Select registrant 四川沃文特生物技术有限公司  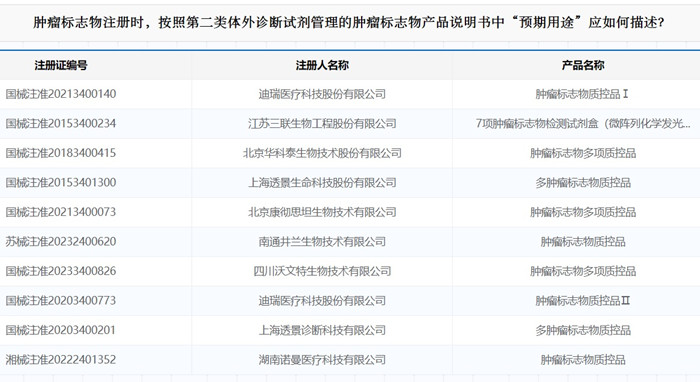pyautogui.click(x=322, y=271)
